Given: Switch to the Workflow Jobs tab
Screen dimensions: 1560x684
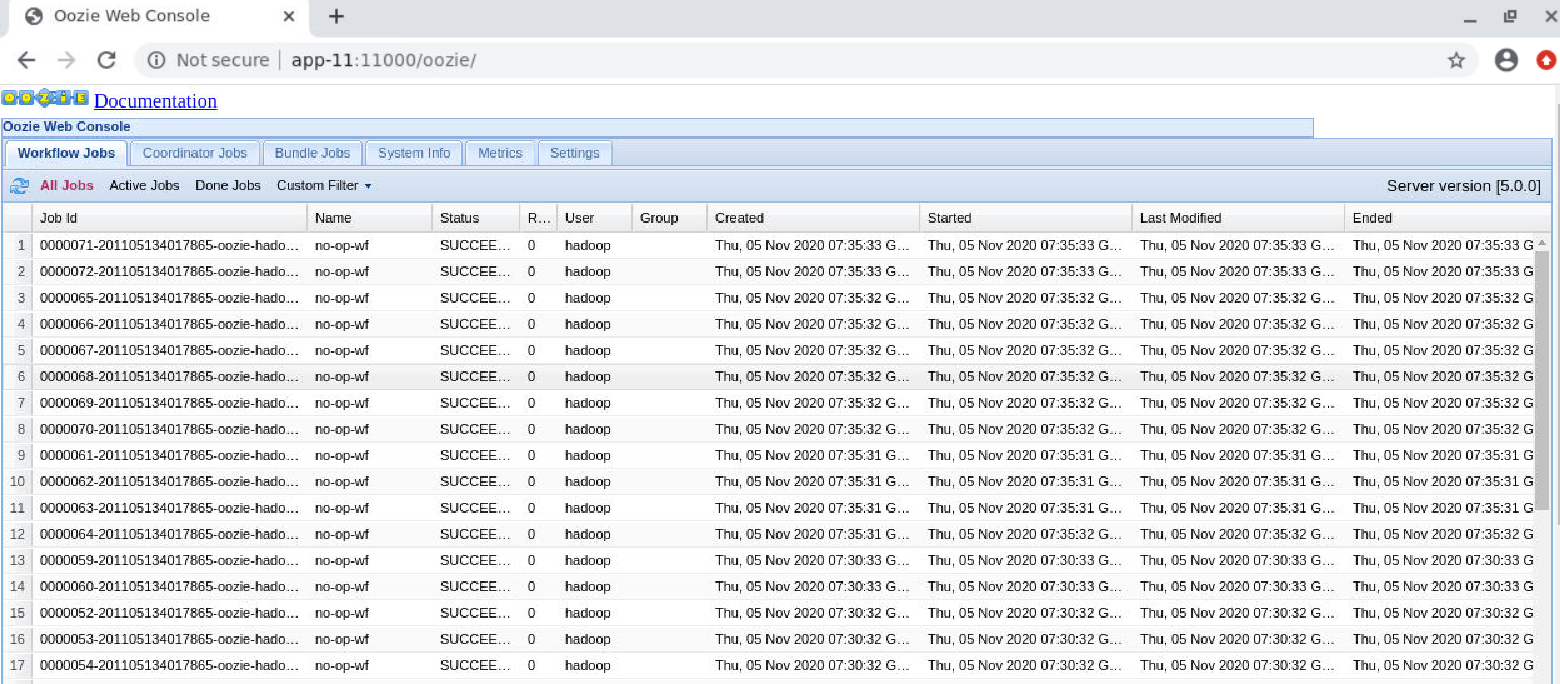Looking at the screenshot, I should [66, 153].
